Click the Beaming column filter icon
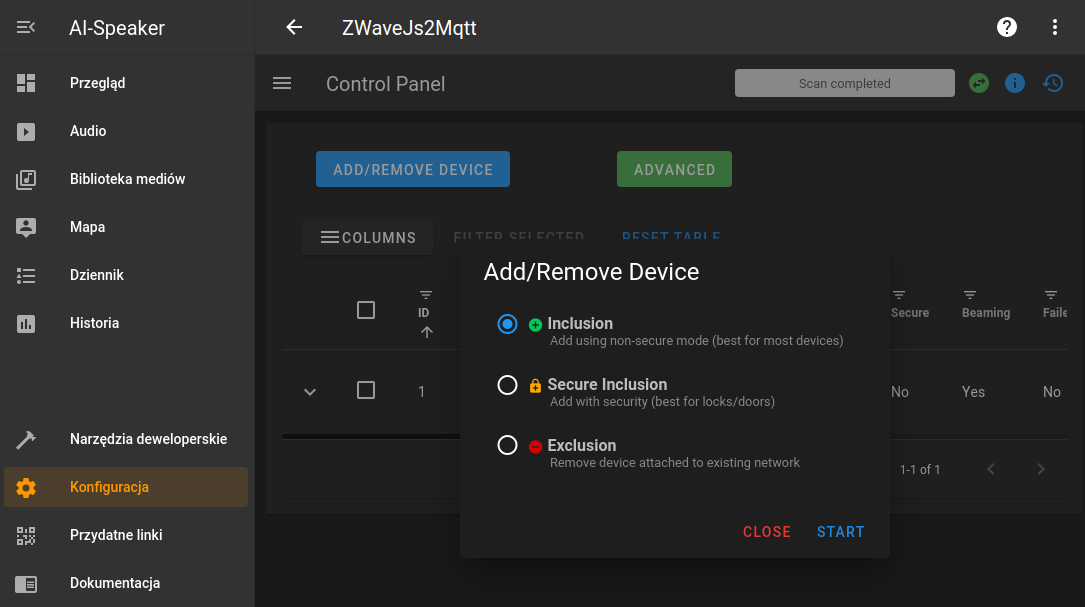 [x=970, y=295]
